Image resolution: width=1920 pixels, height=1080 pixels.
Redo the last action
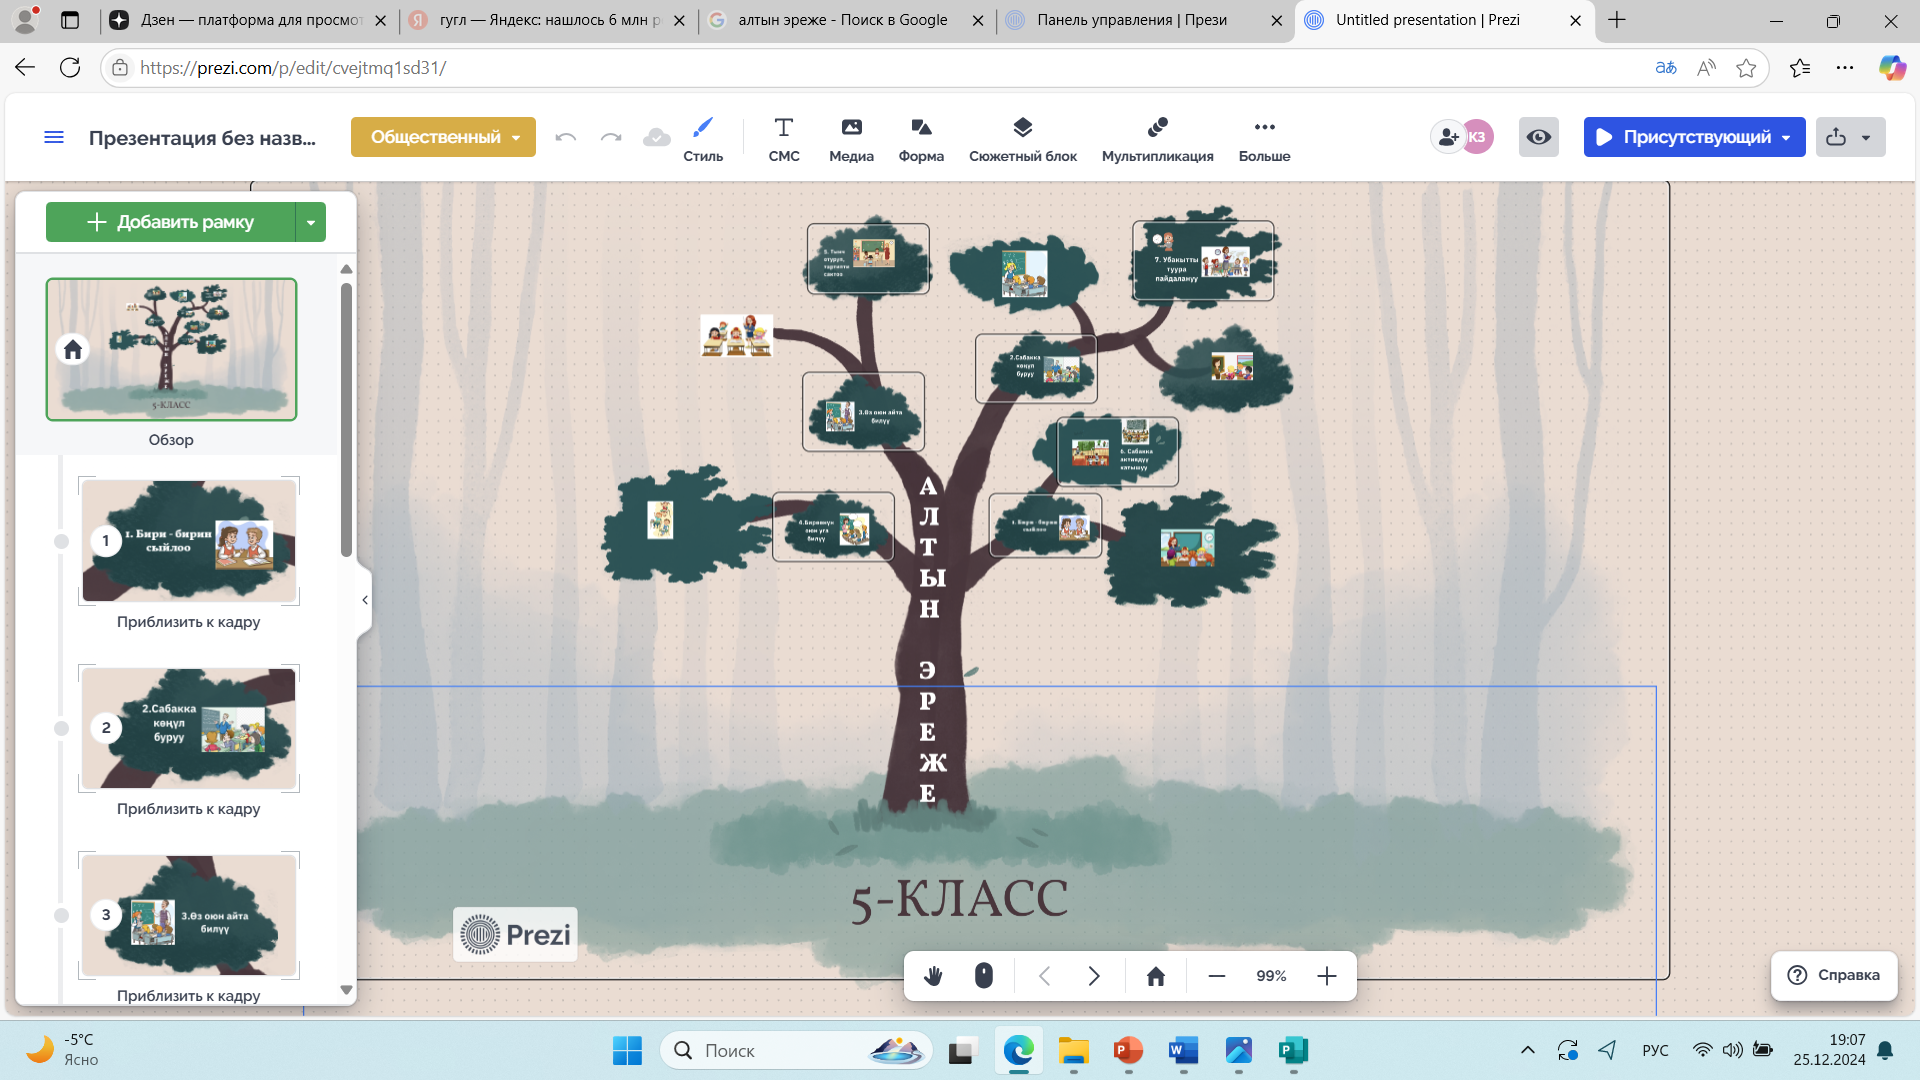(x=611, y=137)
